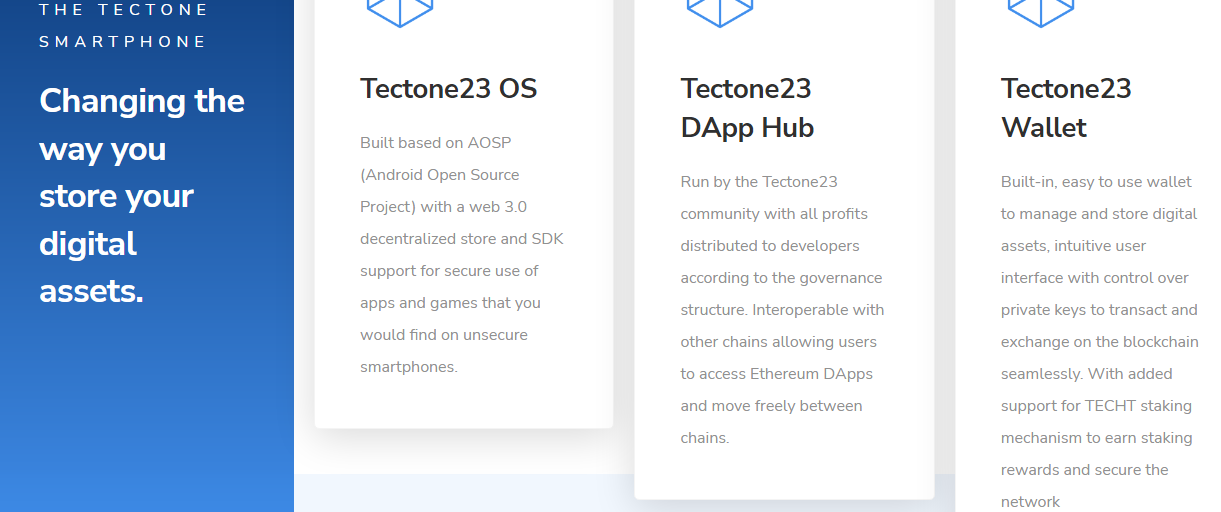This screenshot has width=1221, height=512.
Task: Click the cube icon above Tectone23 Wallet
Action: 1040,11
